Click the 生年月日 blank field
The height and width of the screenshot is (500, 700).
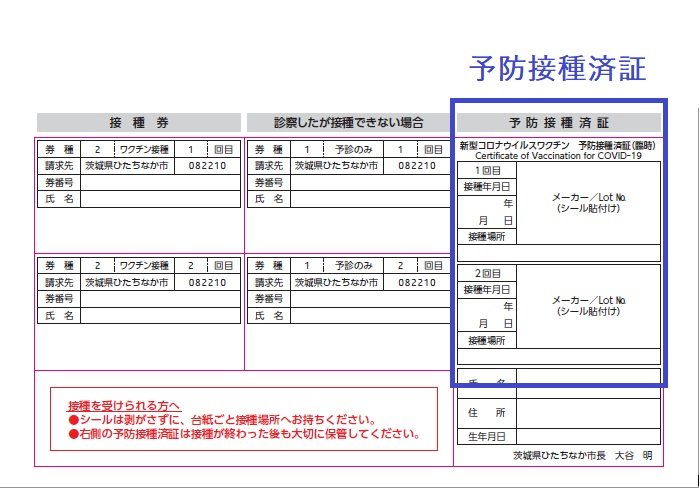(x=588, y=437)
